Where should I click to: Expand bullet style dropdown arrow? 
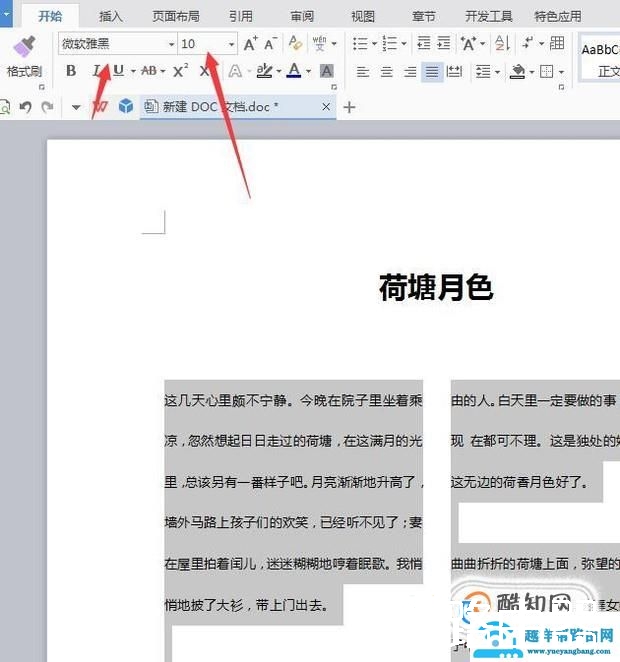pyautogui.click(x=374, y=43)
